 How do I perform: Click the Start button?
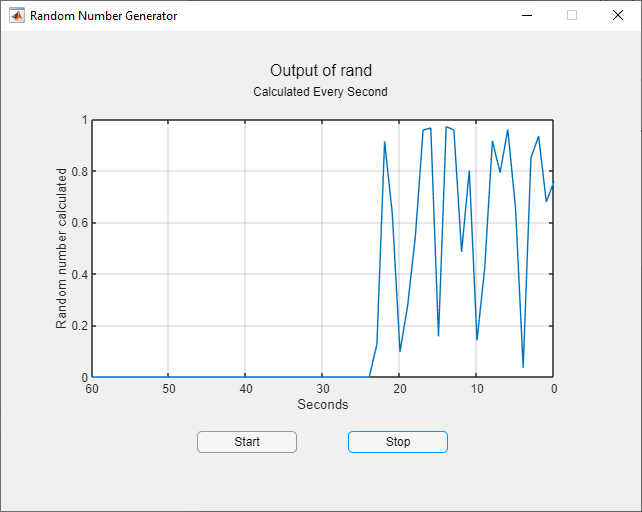(x=247, y=442)
